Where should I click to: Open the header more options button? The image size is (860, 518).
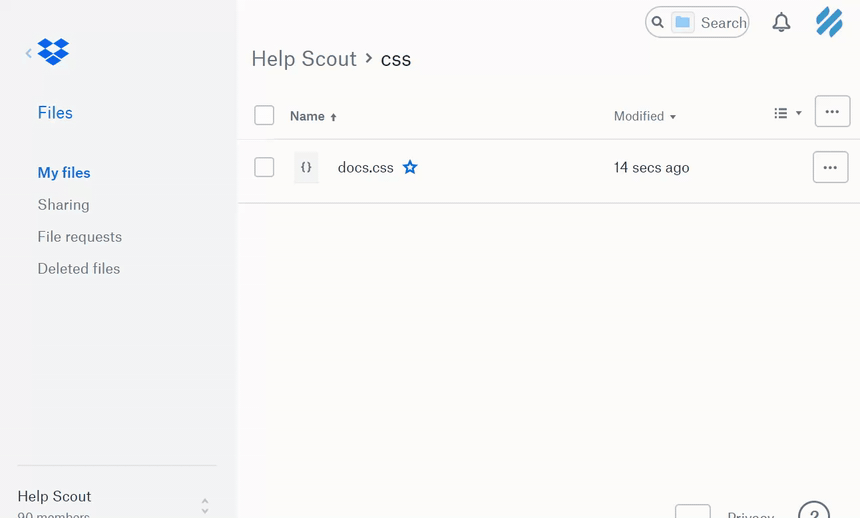832,112
